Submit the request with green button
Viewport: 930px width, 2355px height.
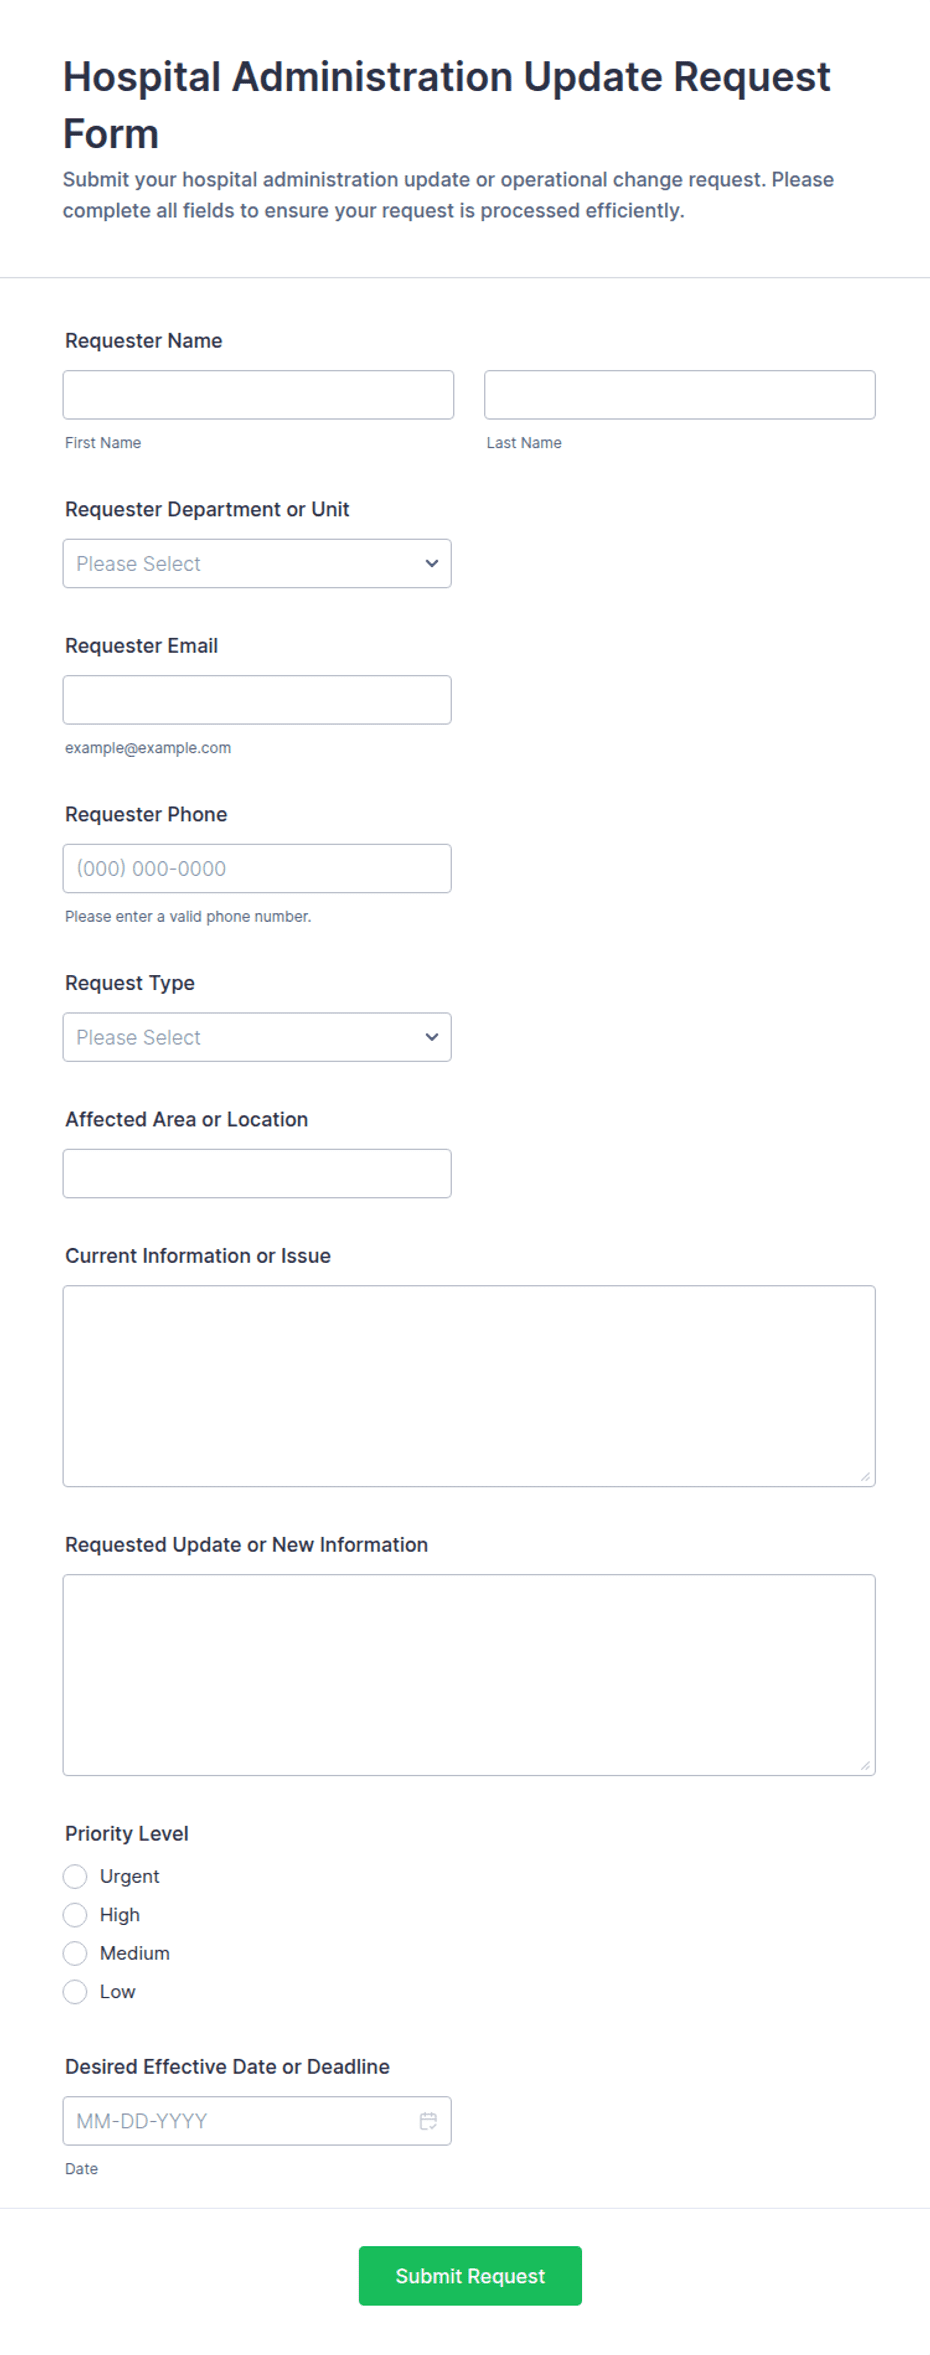click(x=470, y=2275)
